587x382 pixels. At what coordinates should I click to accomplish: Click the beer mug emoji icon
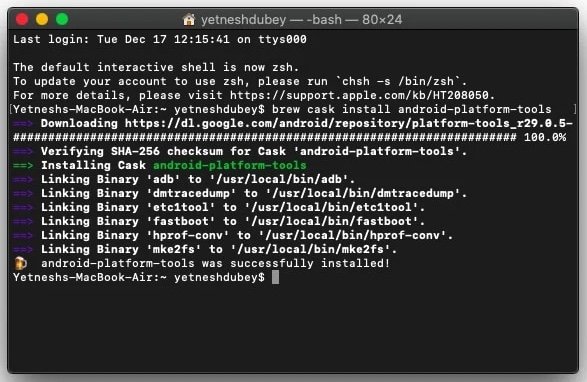tap(20, 263)
